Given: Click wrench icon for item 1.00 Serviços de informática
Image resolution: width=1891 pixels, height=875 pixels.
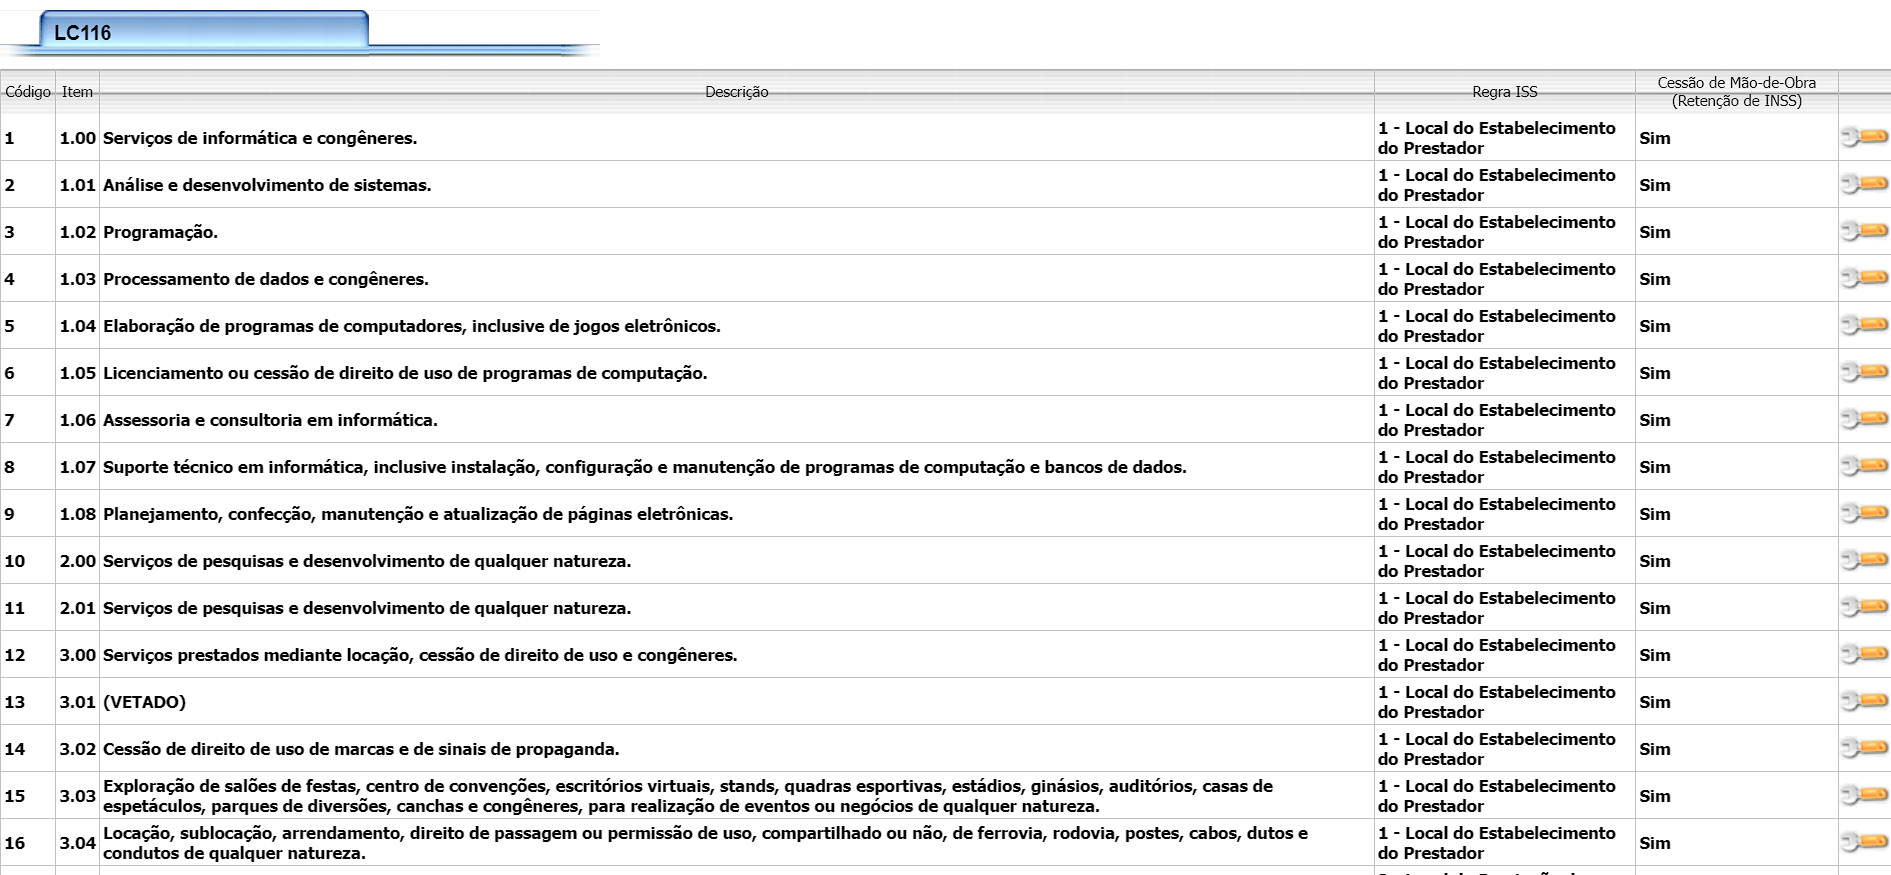Looking at the screenshot, I should 1864,137.
